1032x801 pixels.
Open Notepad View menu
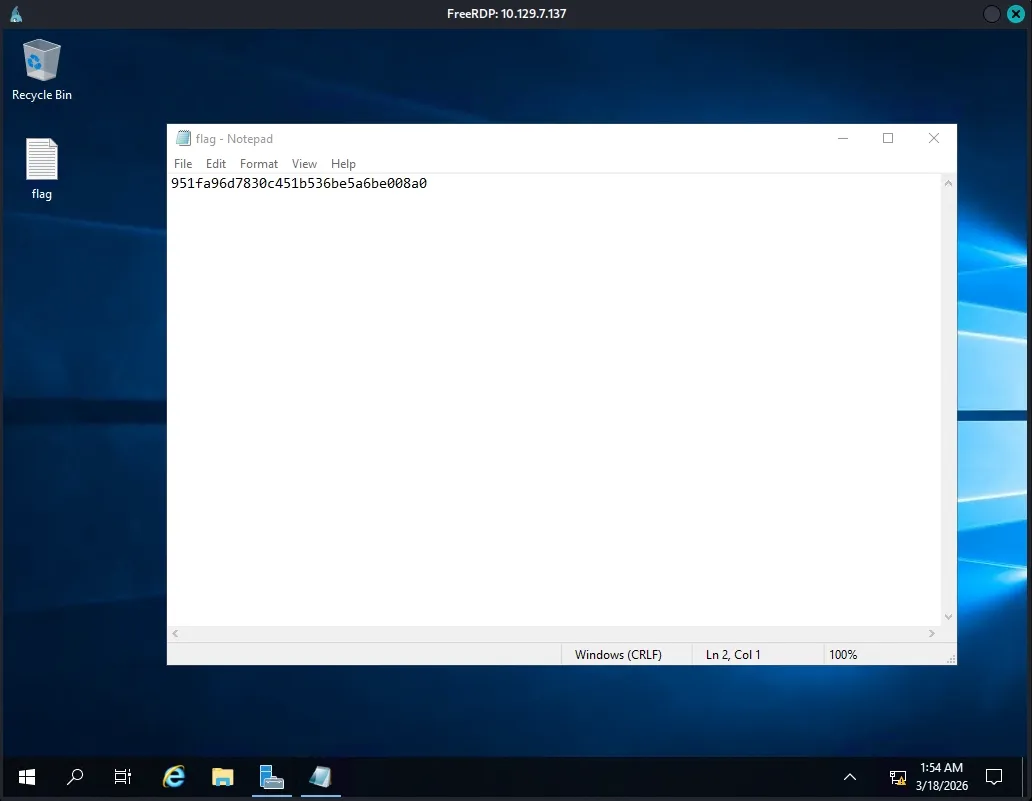coord(304,164)
